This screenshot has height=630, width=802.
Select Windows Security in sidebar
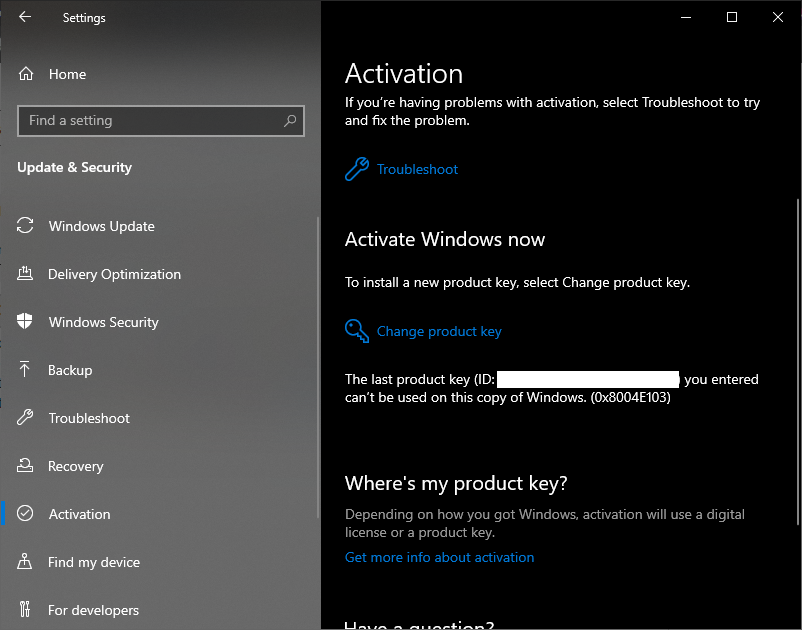click(104, 322)
